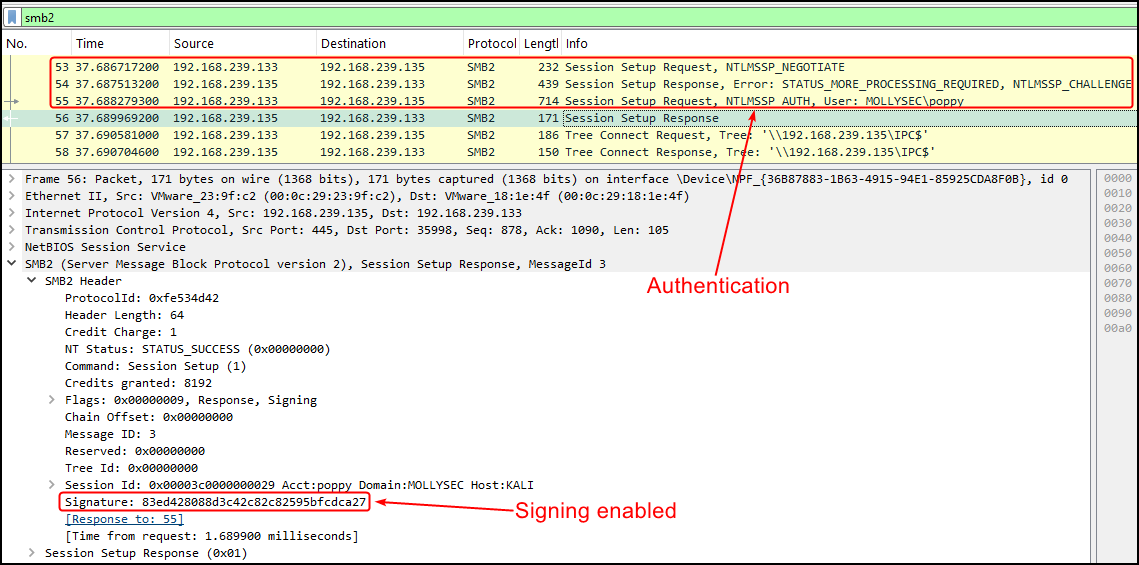Viewport: 1139px width, 565px height.
Task: Select the Credit Charge: 1 field
Action: point(121,332)
